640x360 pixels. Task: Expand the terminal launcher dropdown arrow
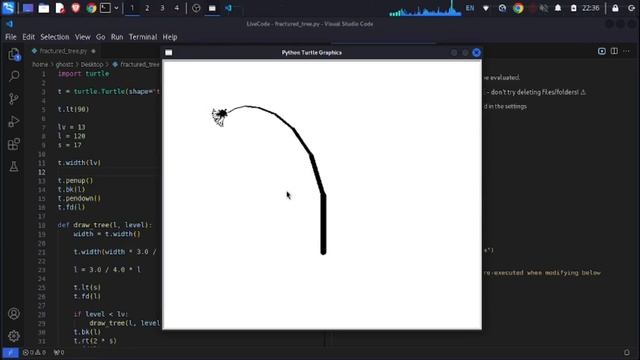tap(116, 8)
